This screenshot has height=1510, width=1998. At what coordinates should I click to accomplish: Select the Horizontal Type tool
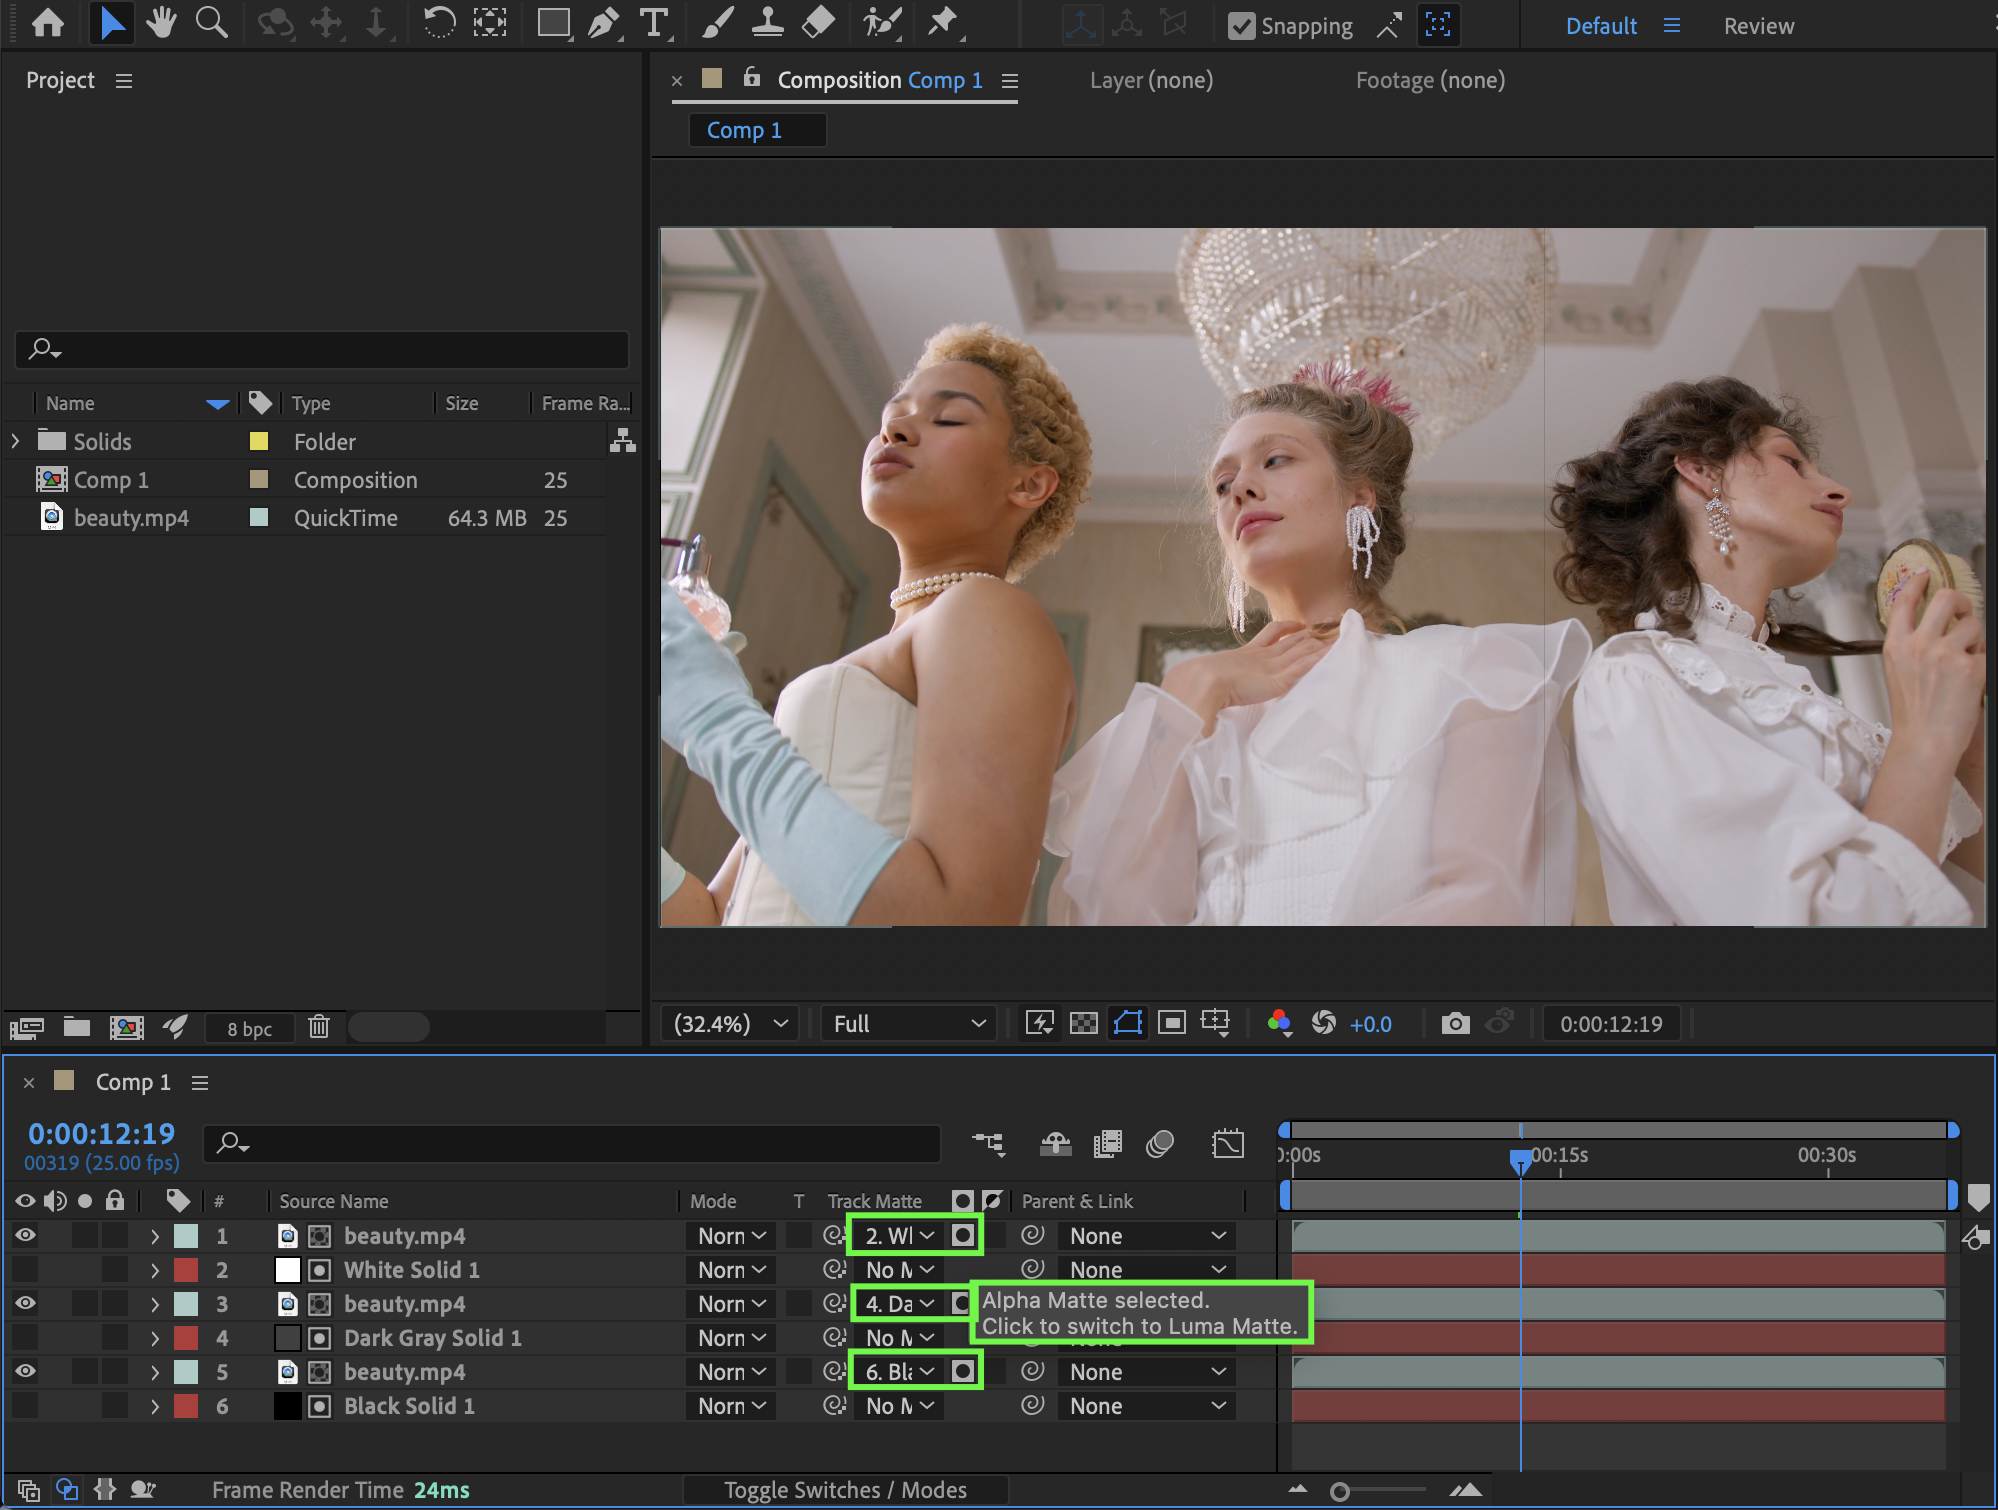pos(653,22)
